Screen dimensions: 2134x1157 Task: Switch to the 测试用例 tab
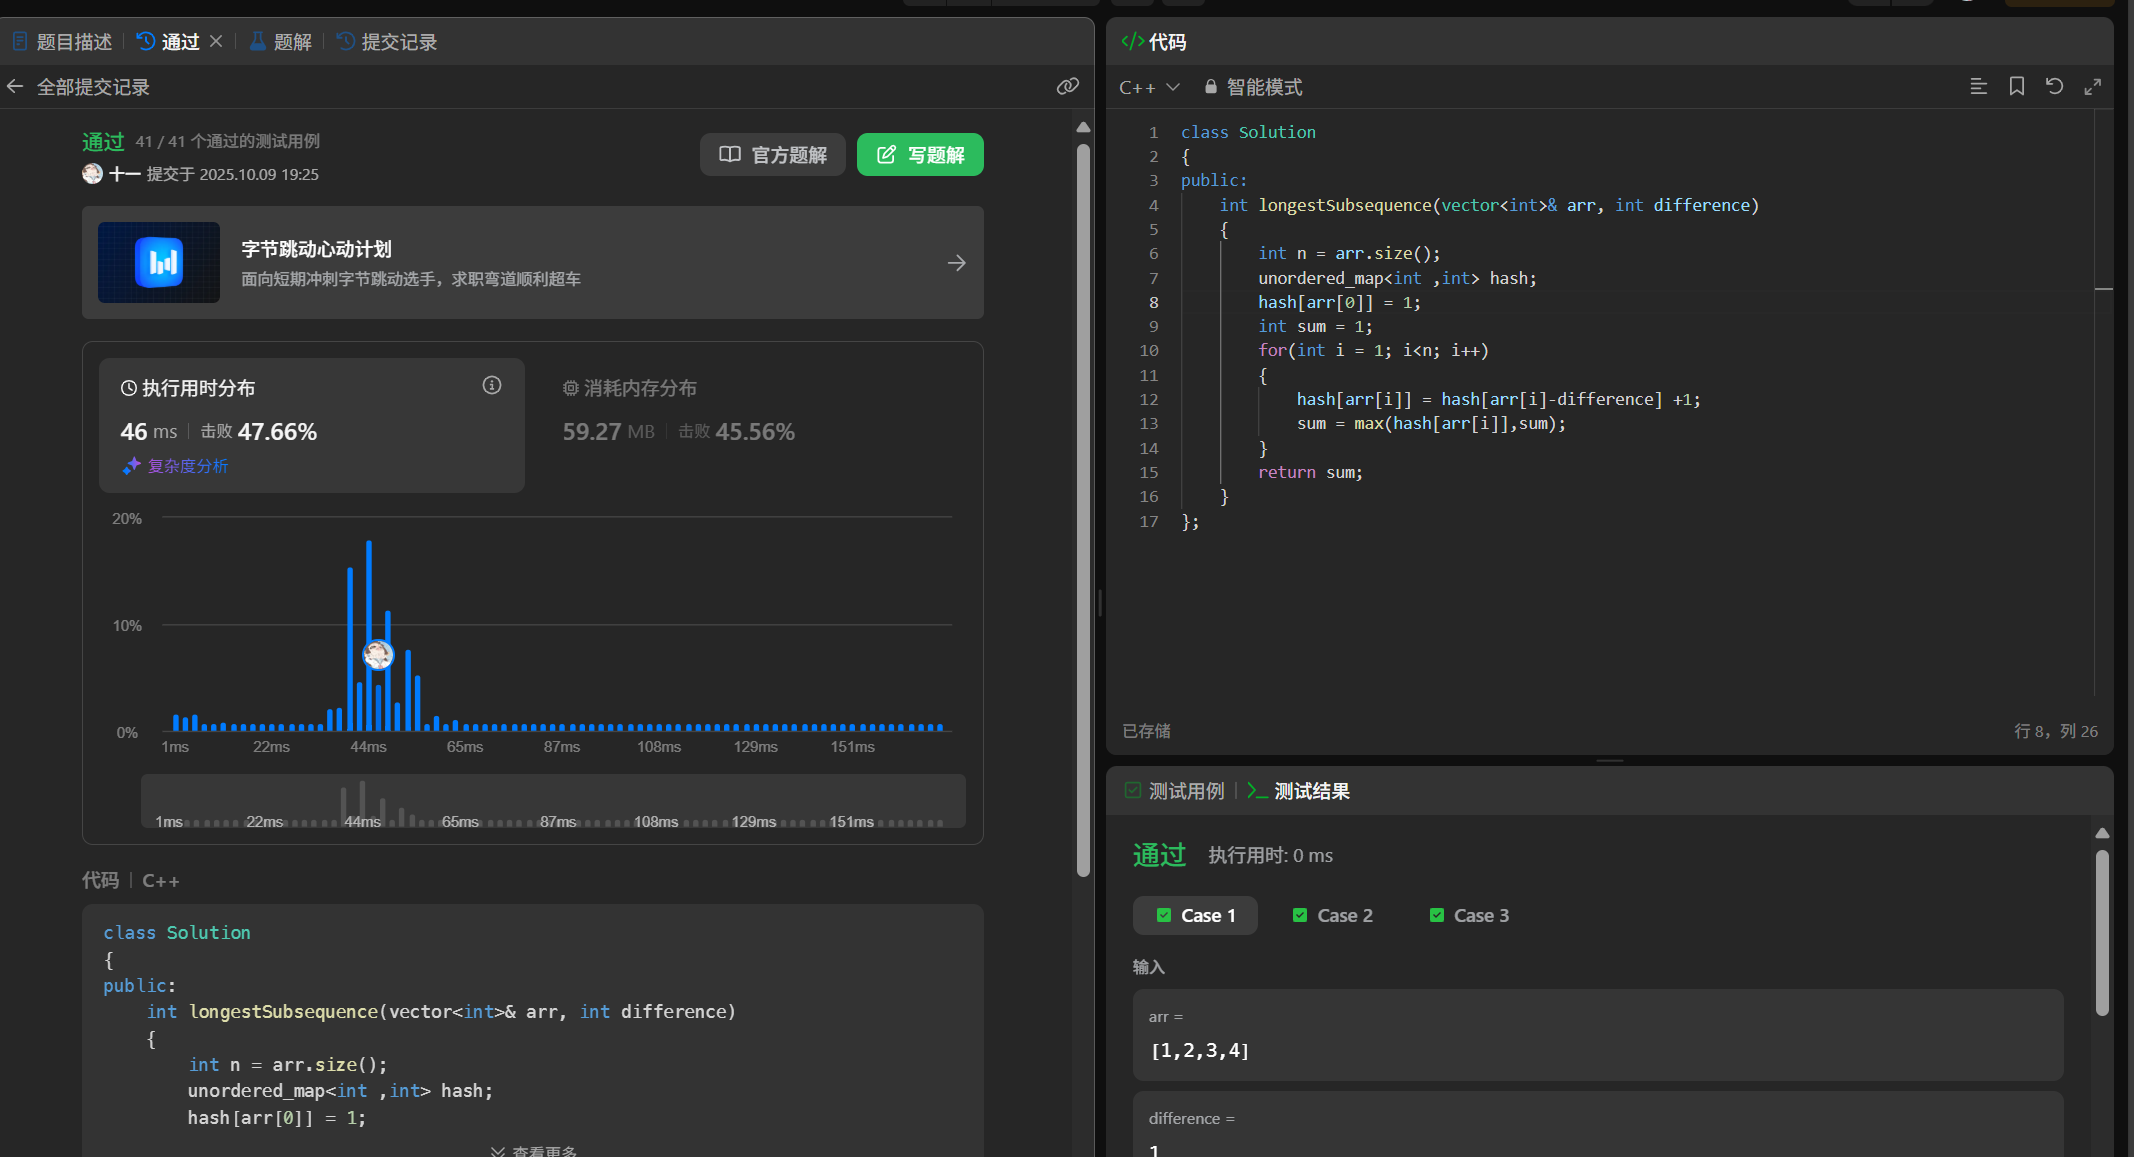point(1175,791)
